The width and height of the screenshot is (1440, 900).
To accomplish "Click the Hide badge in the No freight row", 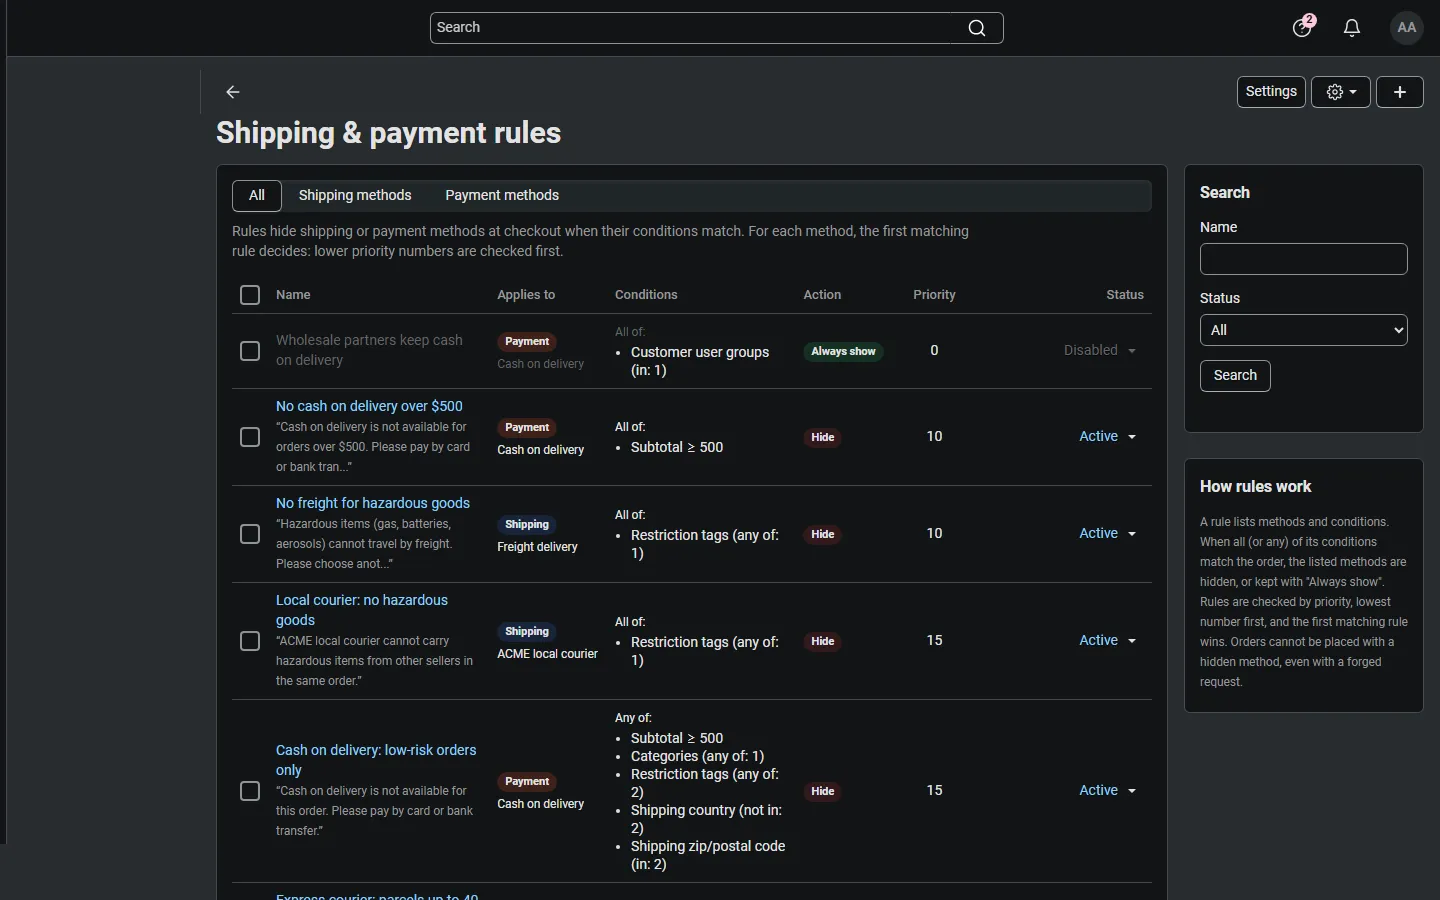I will pos(823,535).
